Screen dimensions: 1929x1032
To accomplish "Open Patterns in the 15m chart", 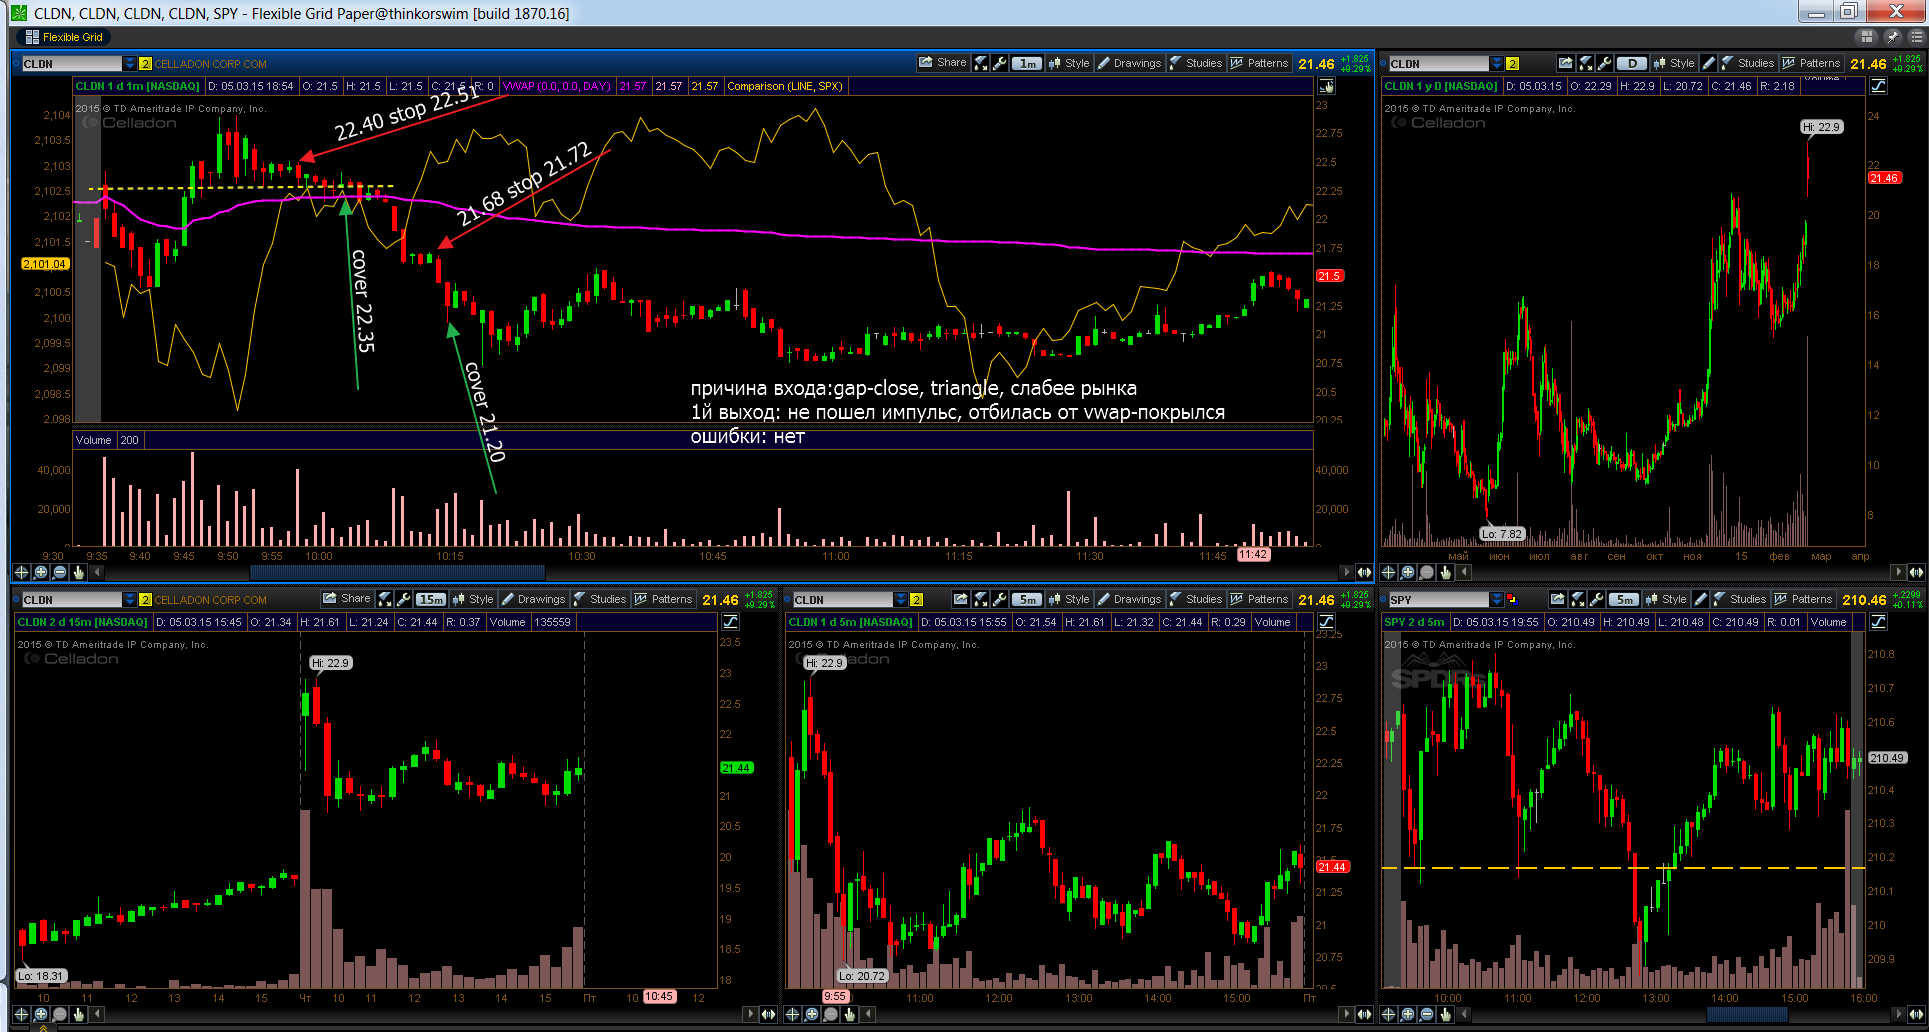I will click(663, 599).
